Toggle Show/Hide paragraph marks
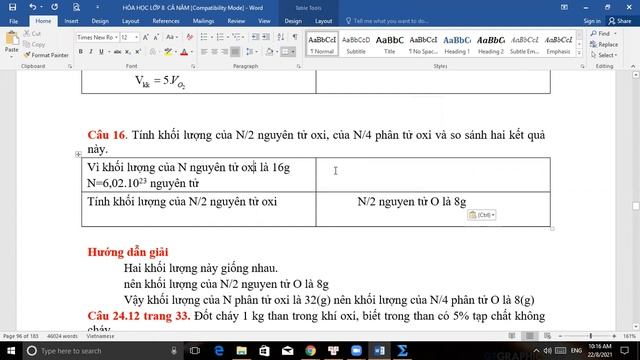The width and height of the screenshot is (640, 360). click(295, 37)
